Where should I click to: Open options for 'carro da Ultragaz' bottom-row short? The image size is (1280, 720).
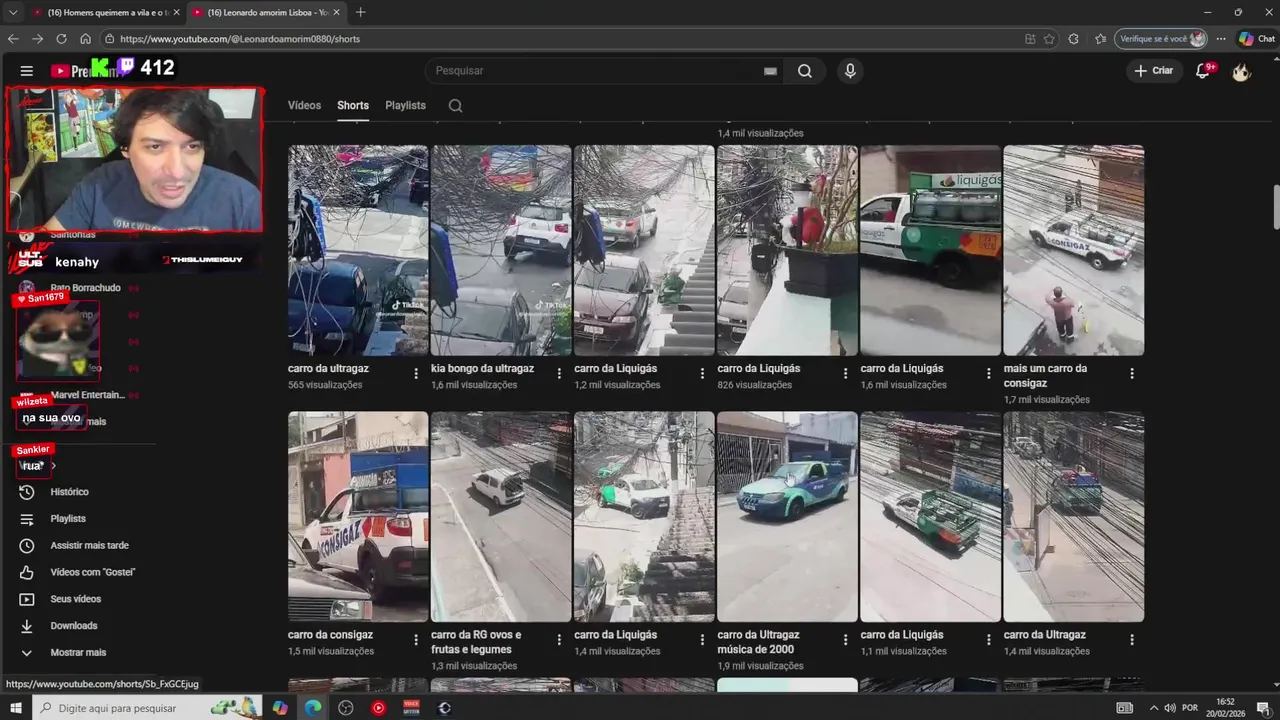pos(1132,639)
